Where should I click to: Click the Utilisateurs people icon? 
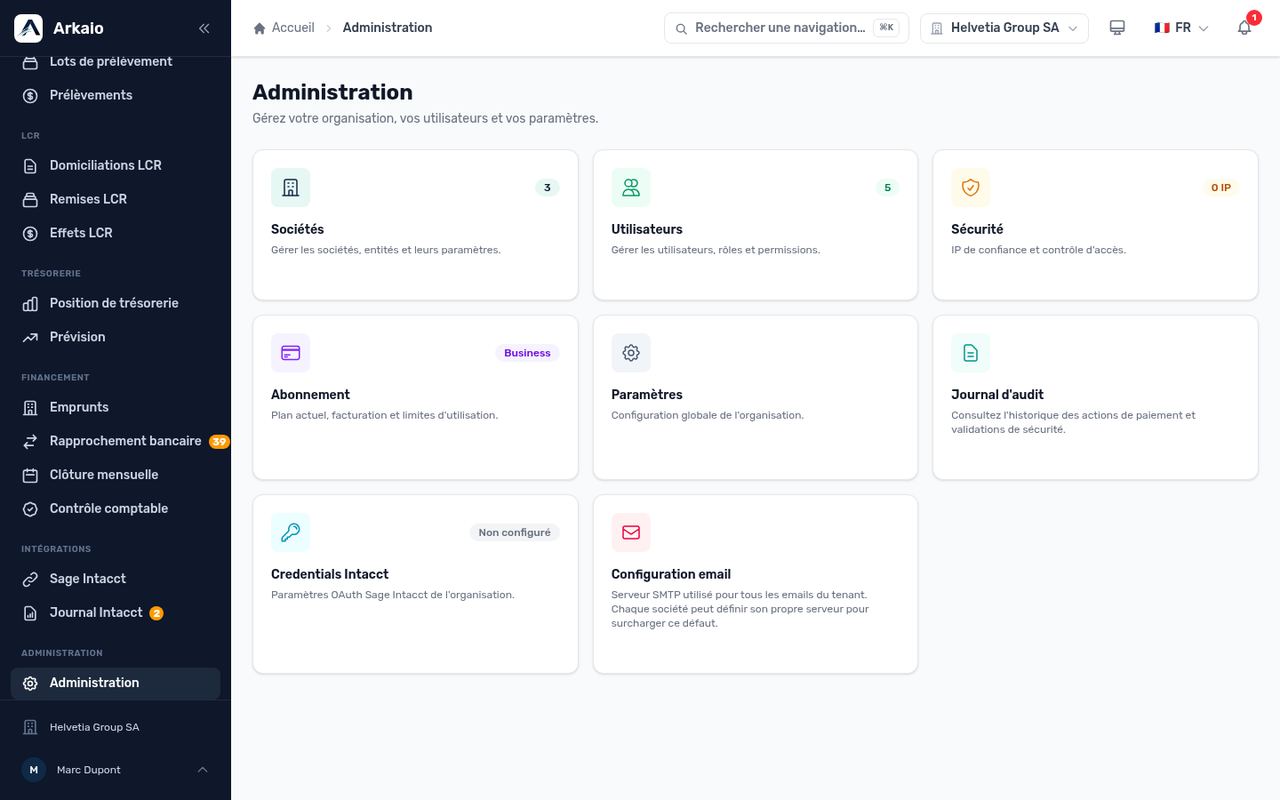coord(631,187)
